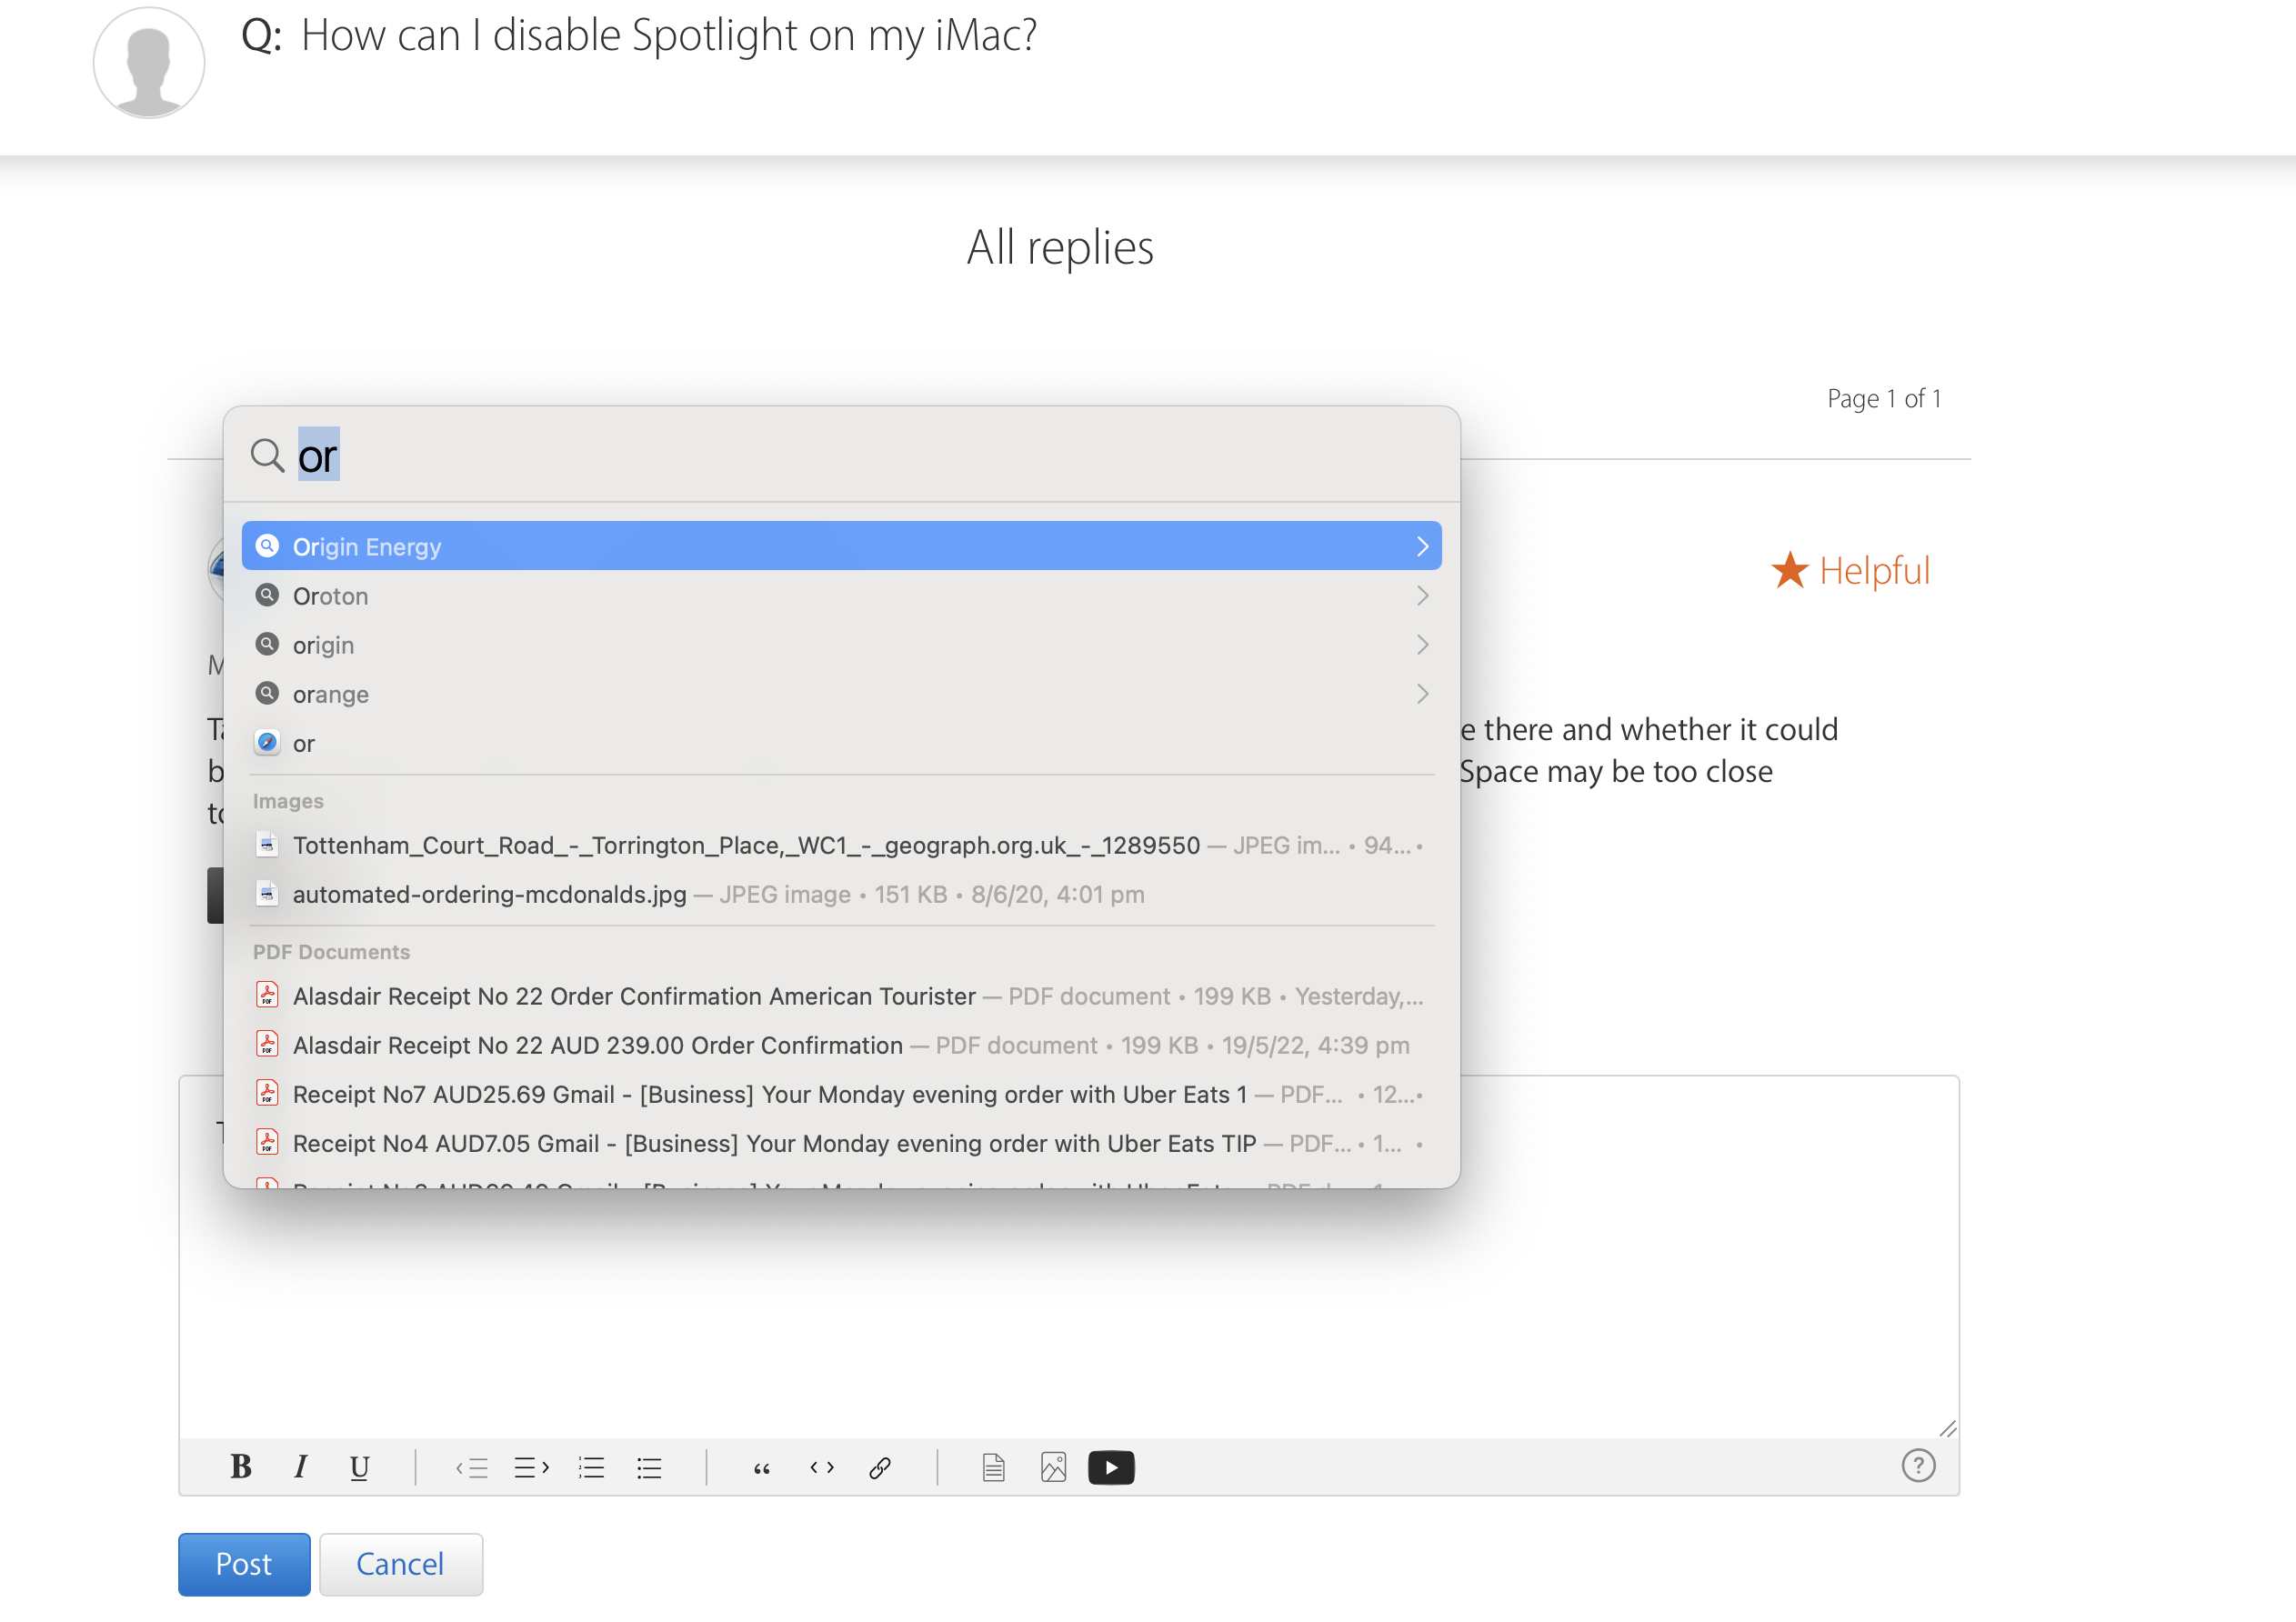This screenshot has width=2296, height=1622.
Task: Toggle bold formatting in the reply editor
Action: 241,1467
